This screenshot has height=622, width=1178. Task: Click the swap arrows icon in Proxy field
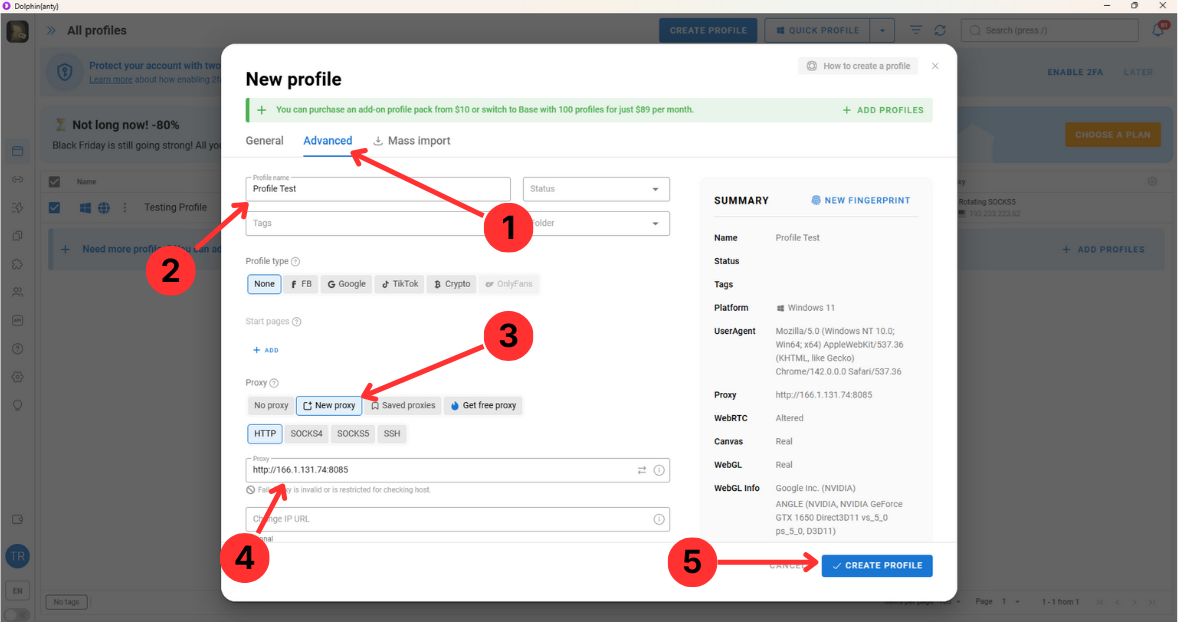(x=642, y=470)
